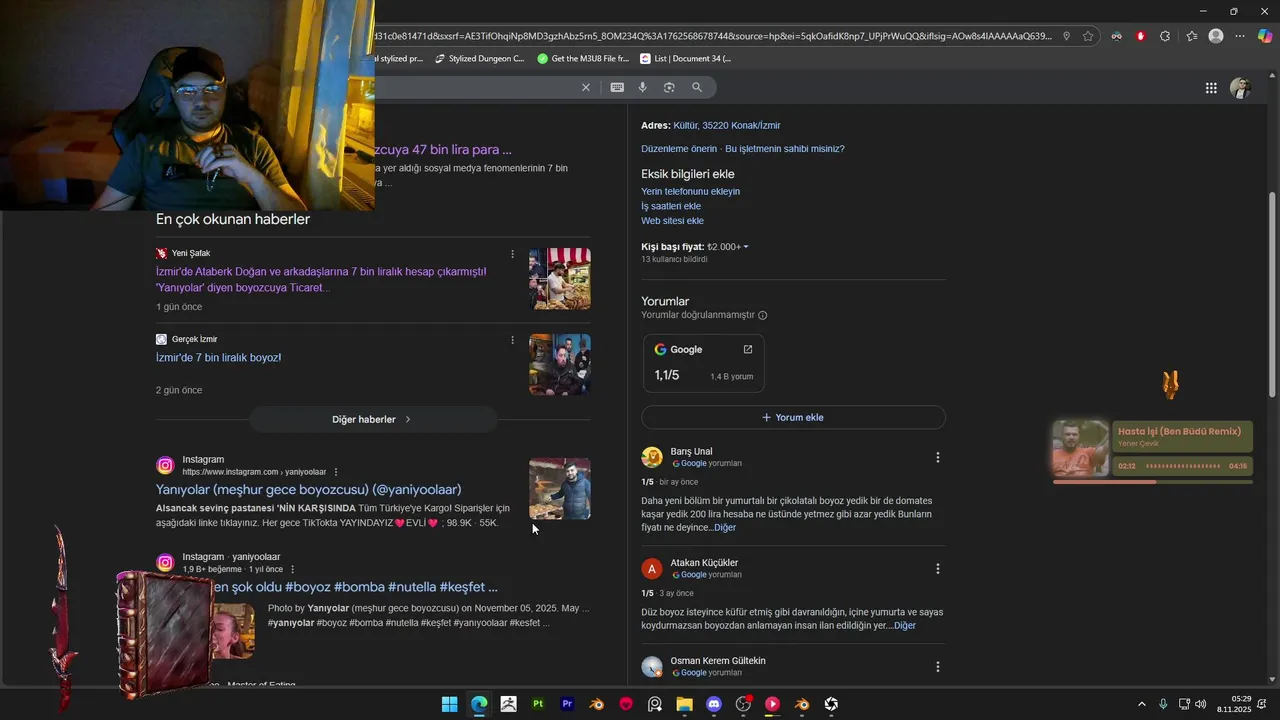Open the Edge favorites list
This screenshot has height=720, width=1280.
(x=1191, y=36)
